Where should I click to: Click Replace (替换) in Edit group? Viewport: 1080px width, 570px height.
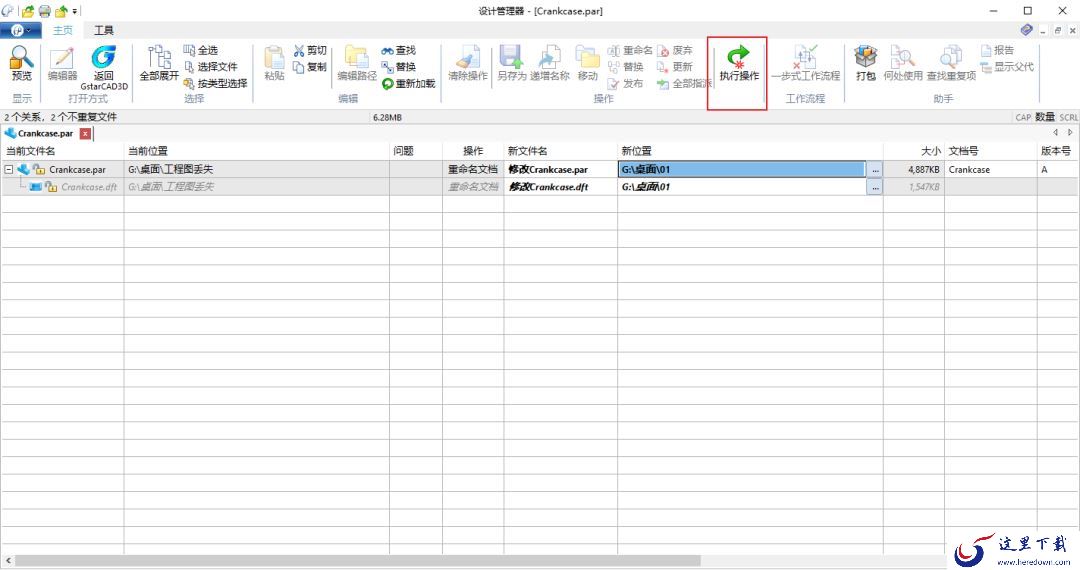[398, 67]
